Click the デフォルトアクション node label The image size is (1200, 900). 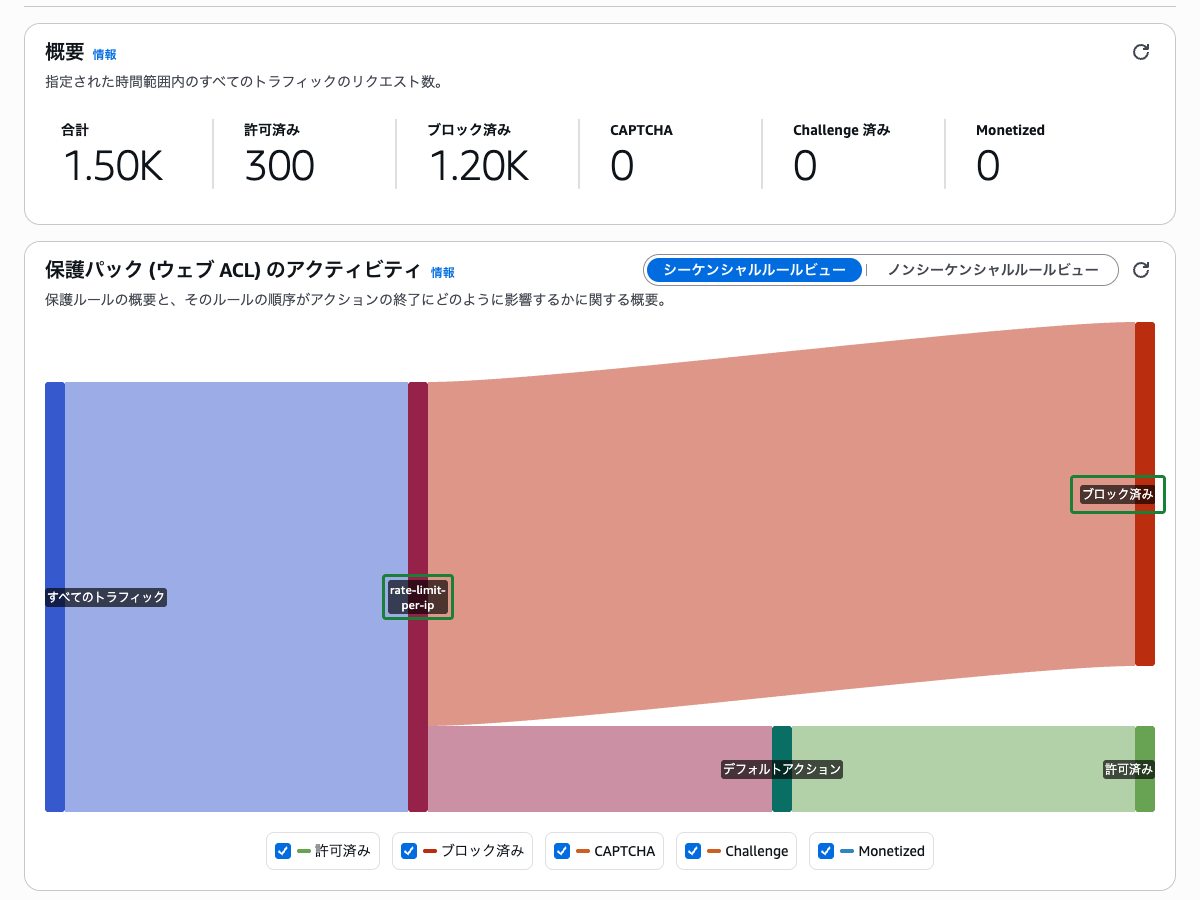pos(782,769)
